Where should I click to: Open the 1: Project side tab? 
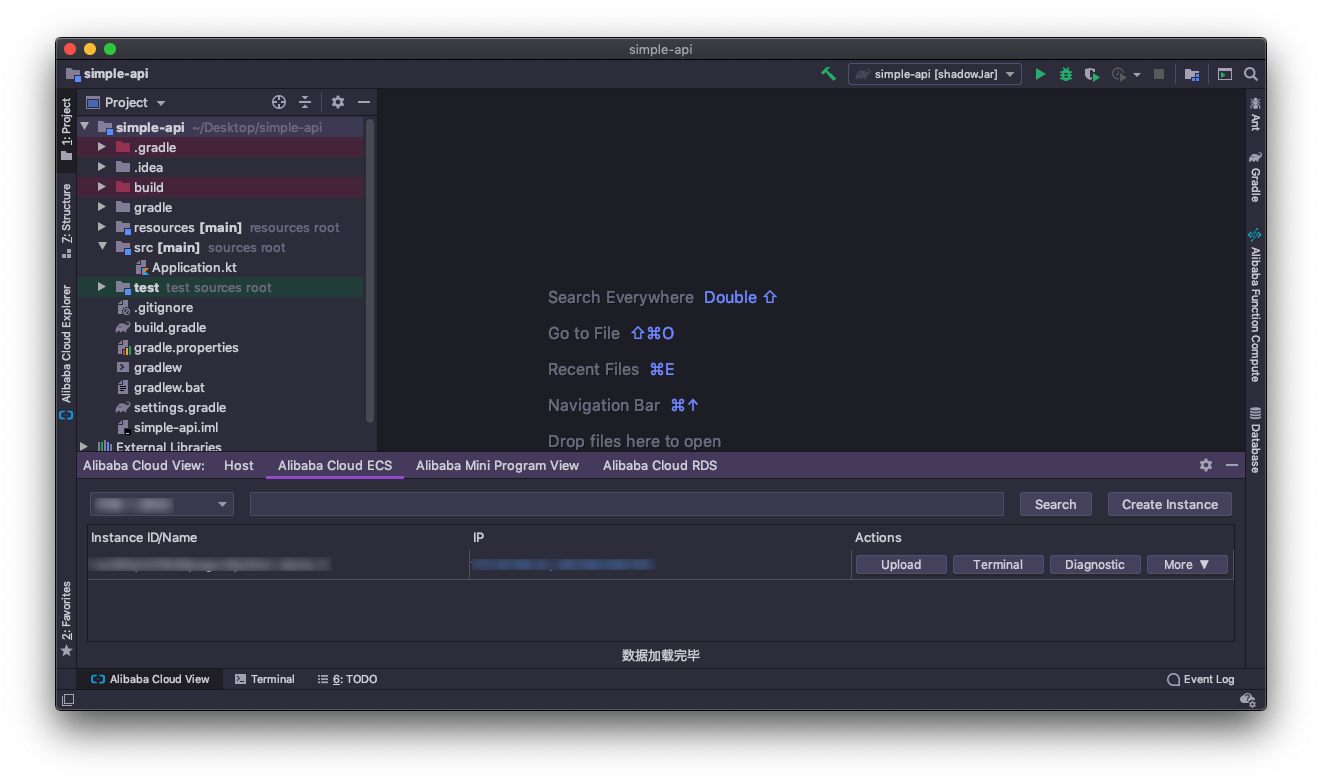click(67, 129)
